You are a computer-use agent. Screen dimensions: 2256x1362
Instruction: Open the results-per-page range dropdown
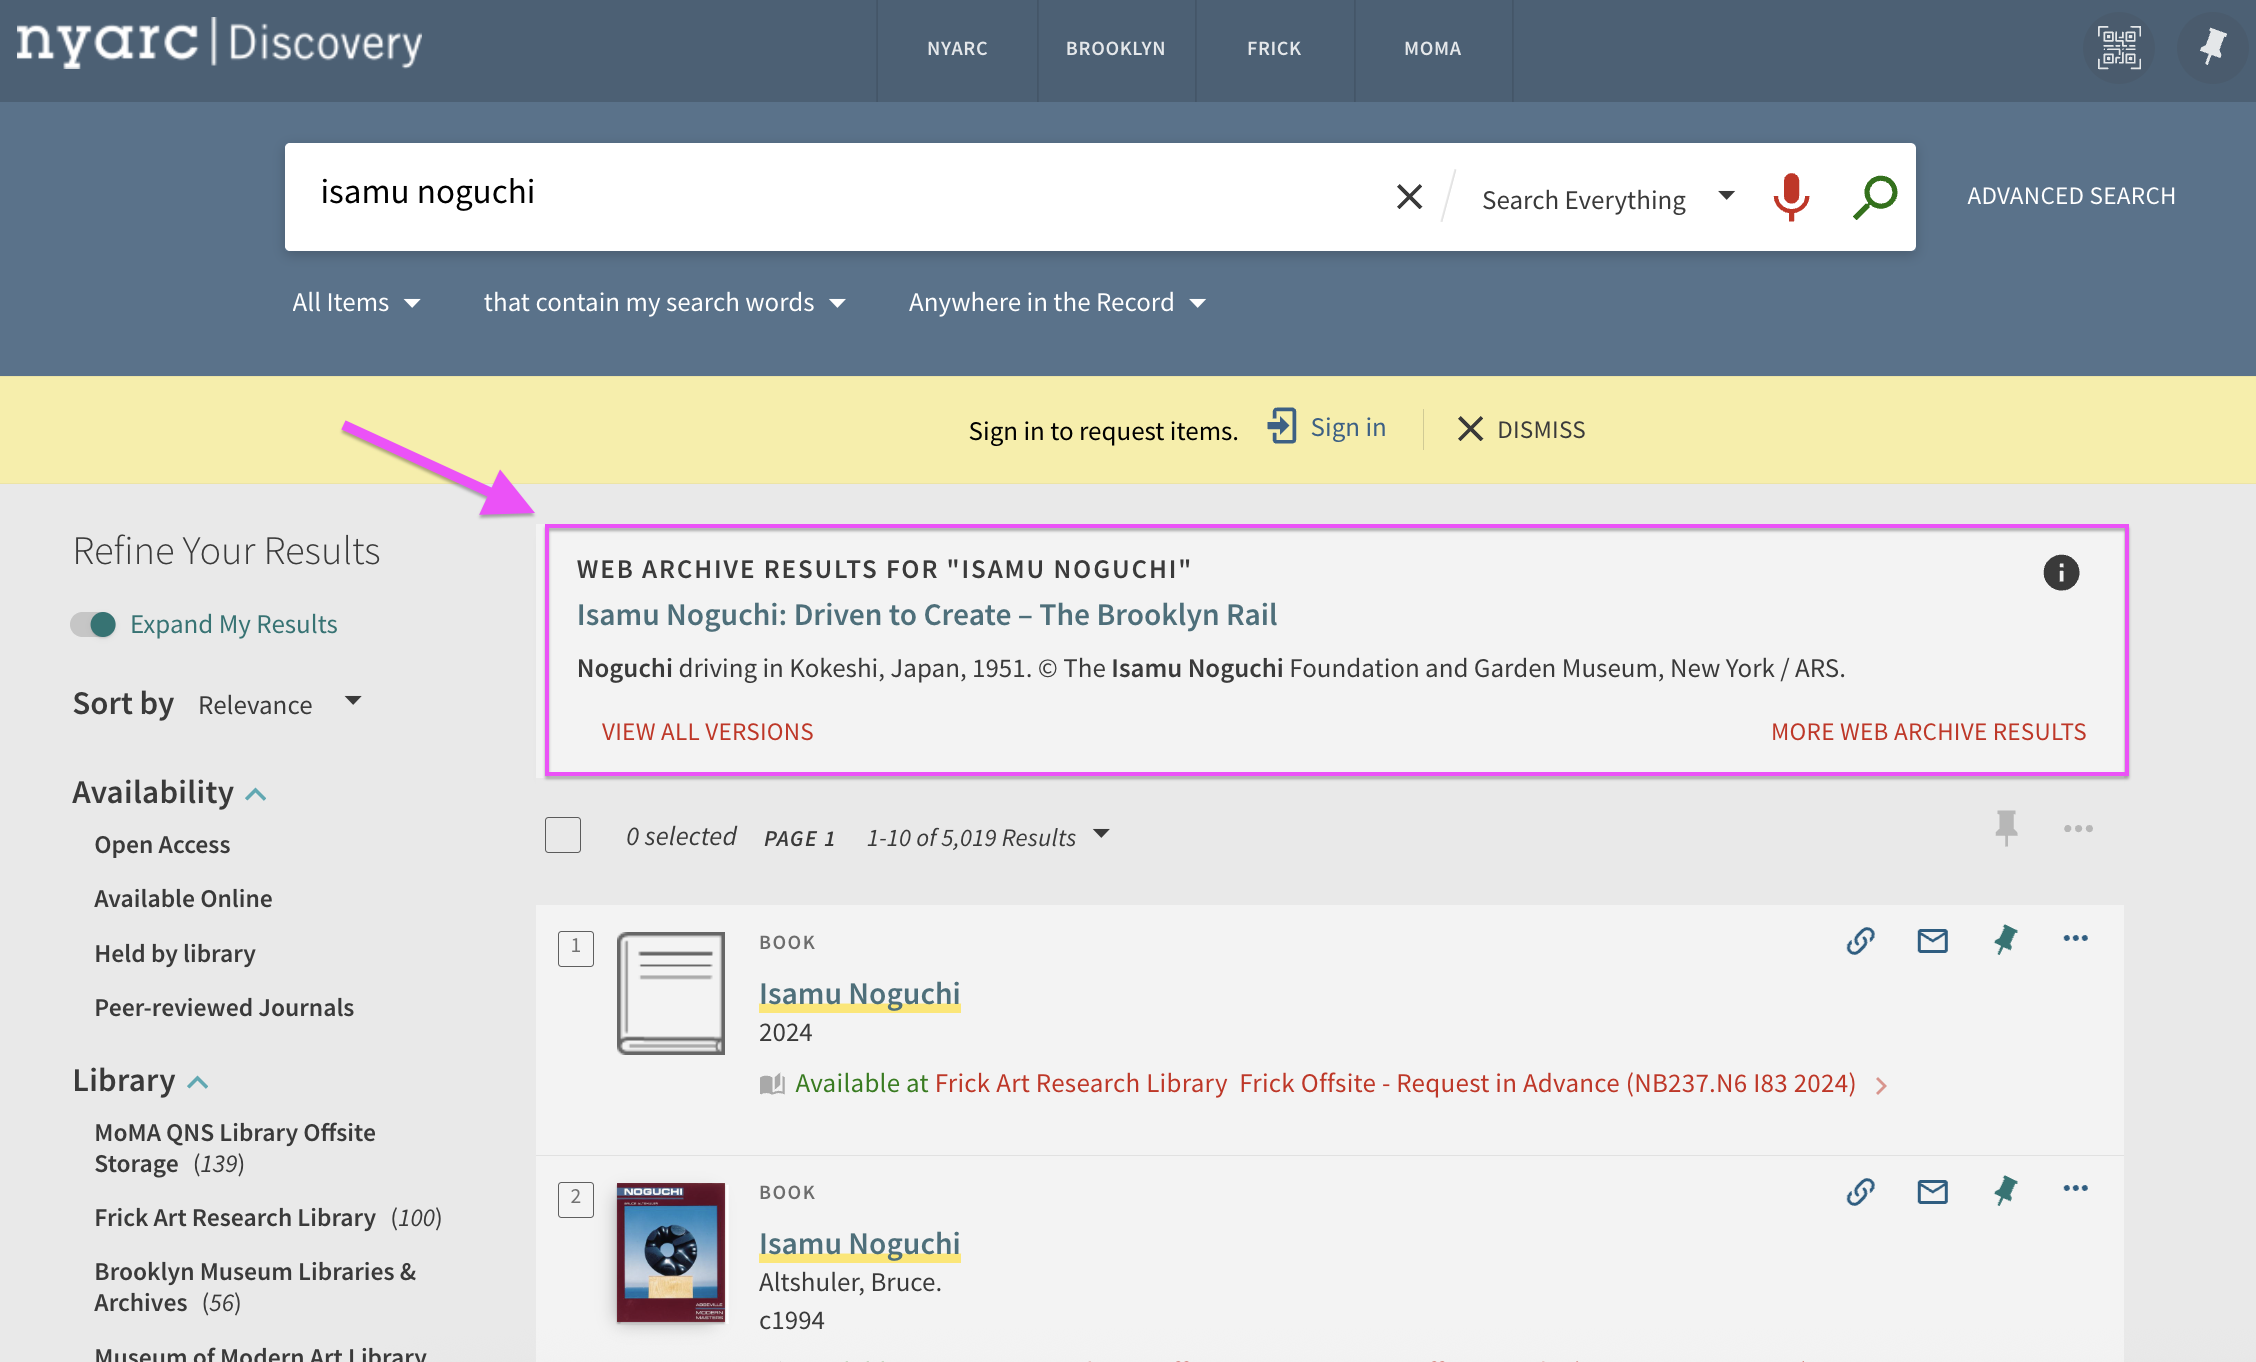(x=988, y=836)
